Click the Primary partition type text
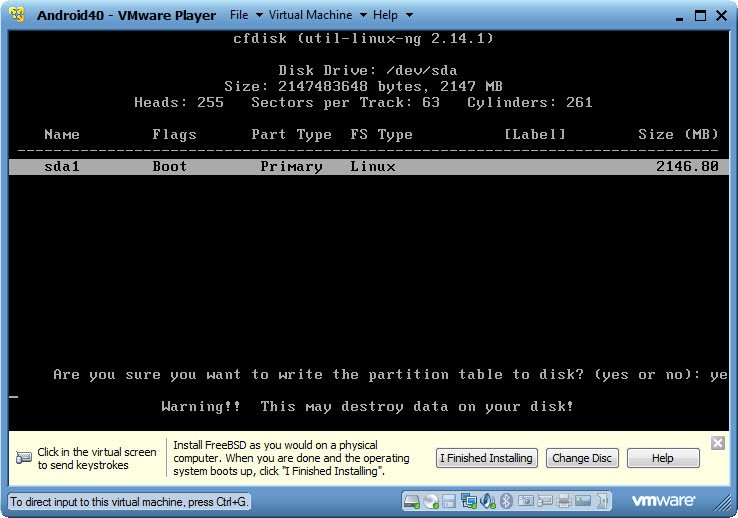Image resolution: width=738 pixels, height=518 pixels. click(x=291, y=167)
